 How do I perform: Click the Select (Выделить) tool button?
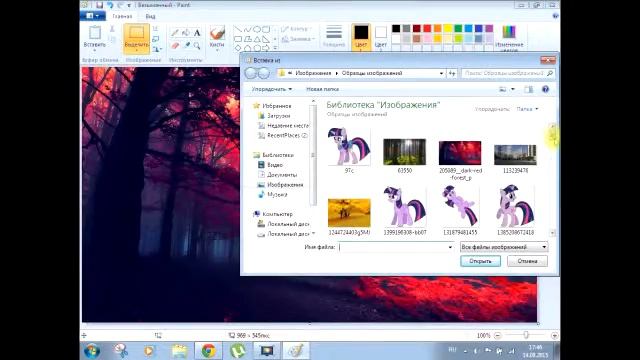tap(136, 38)
